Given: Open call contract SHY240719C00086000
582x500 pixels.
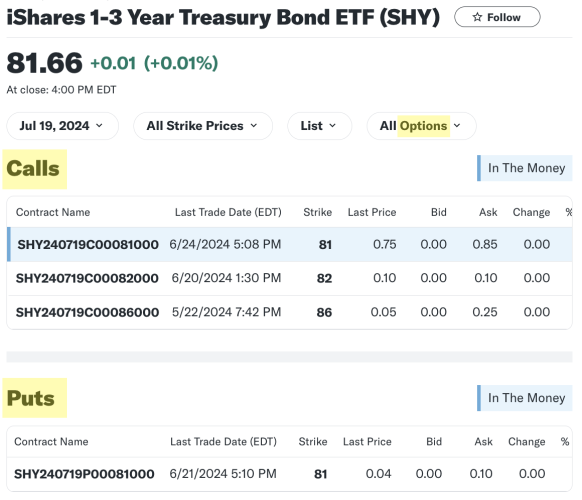Looking at the screenshot, I should coord(87,313).
